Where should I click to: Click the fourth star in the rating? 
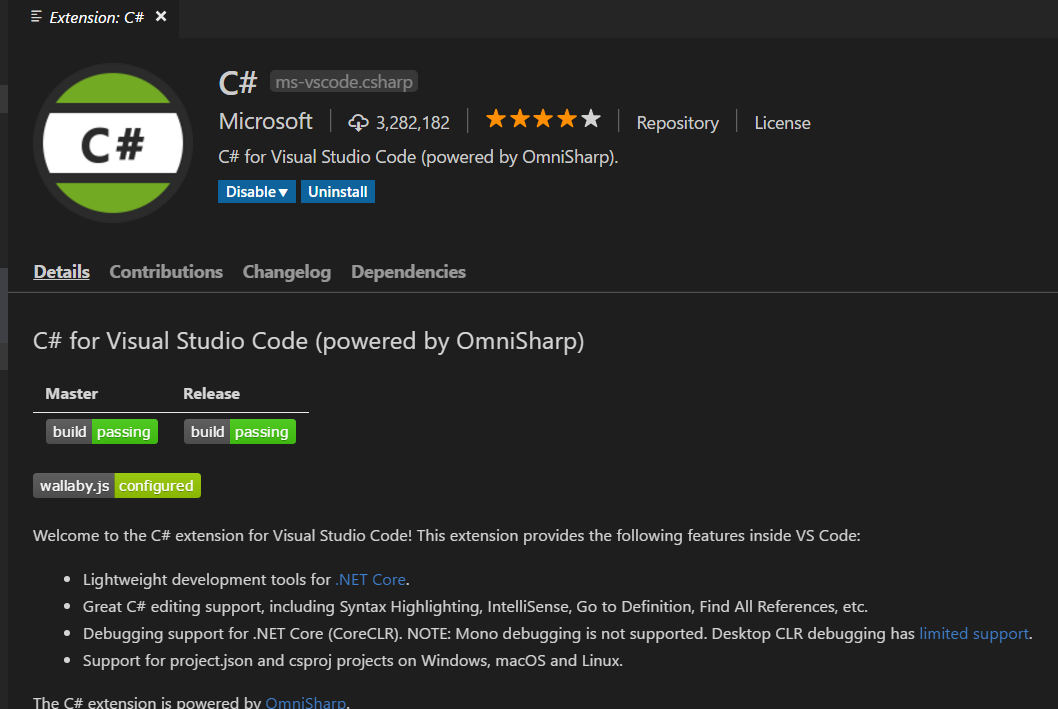pyautogui.click(x=568, y=118)
